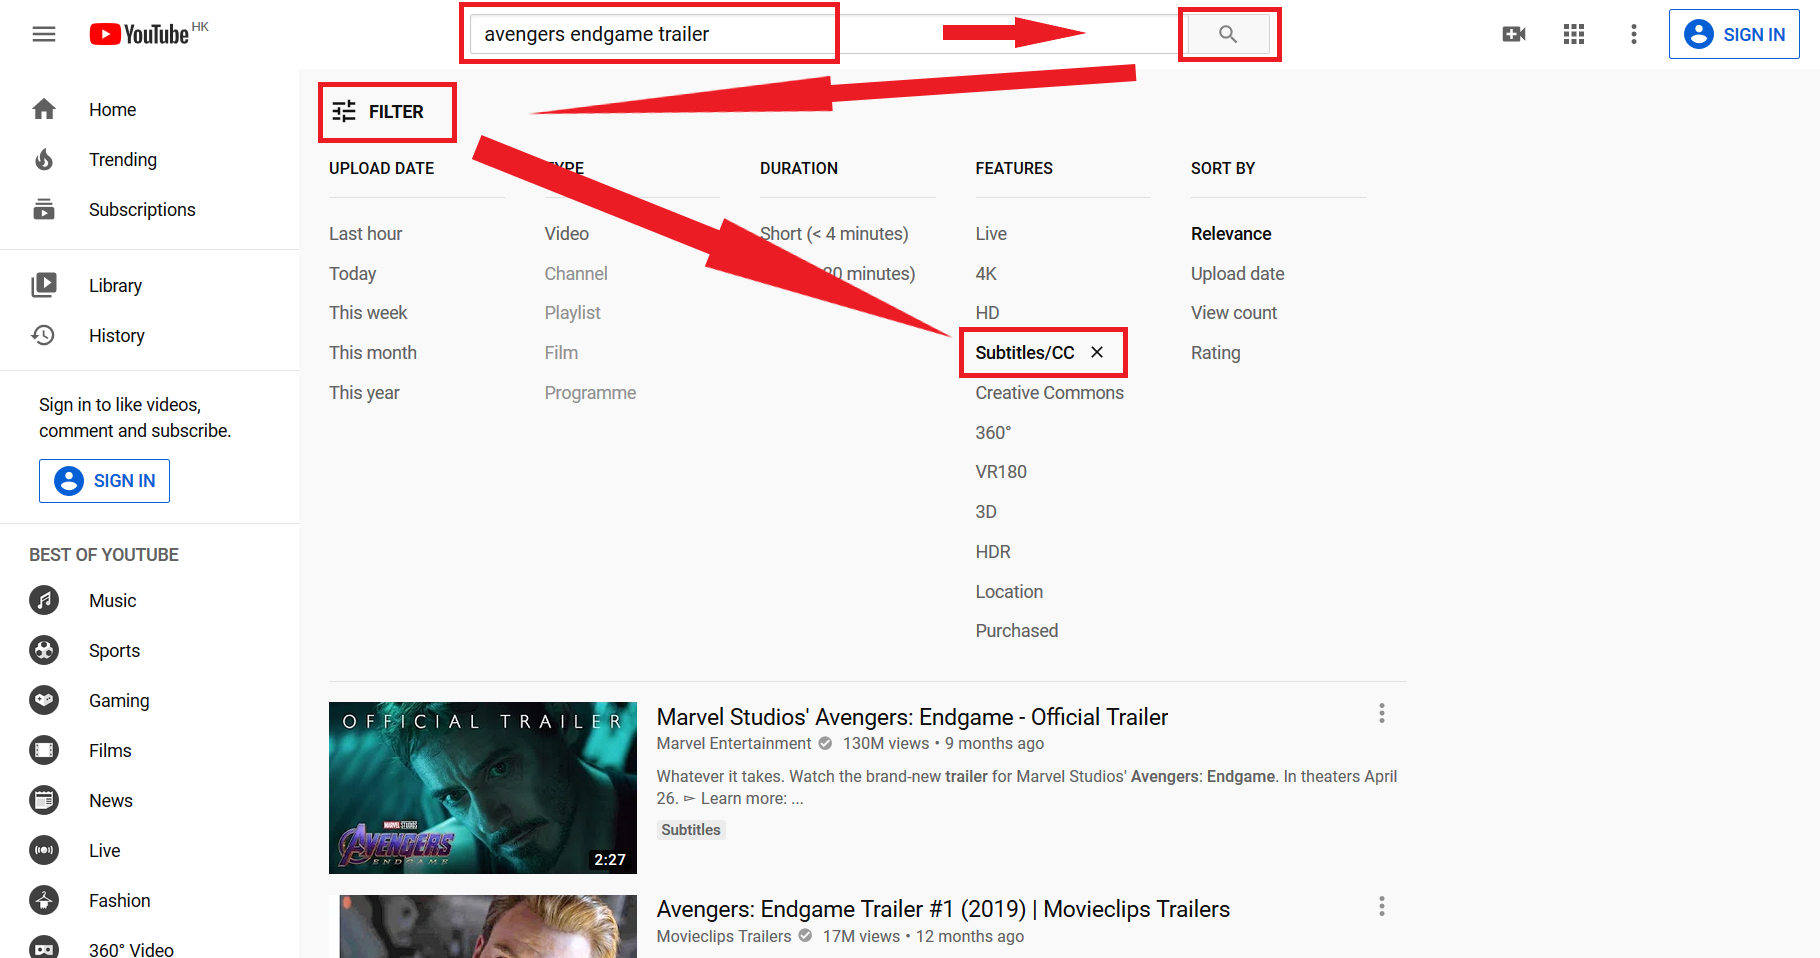Visit the Movieclips Trailers channel
Image resolution: width=1820 pixels, height=958 pixels.
click(724, 936)
